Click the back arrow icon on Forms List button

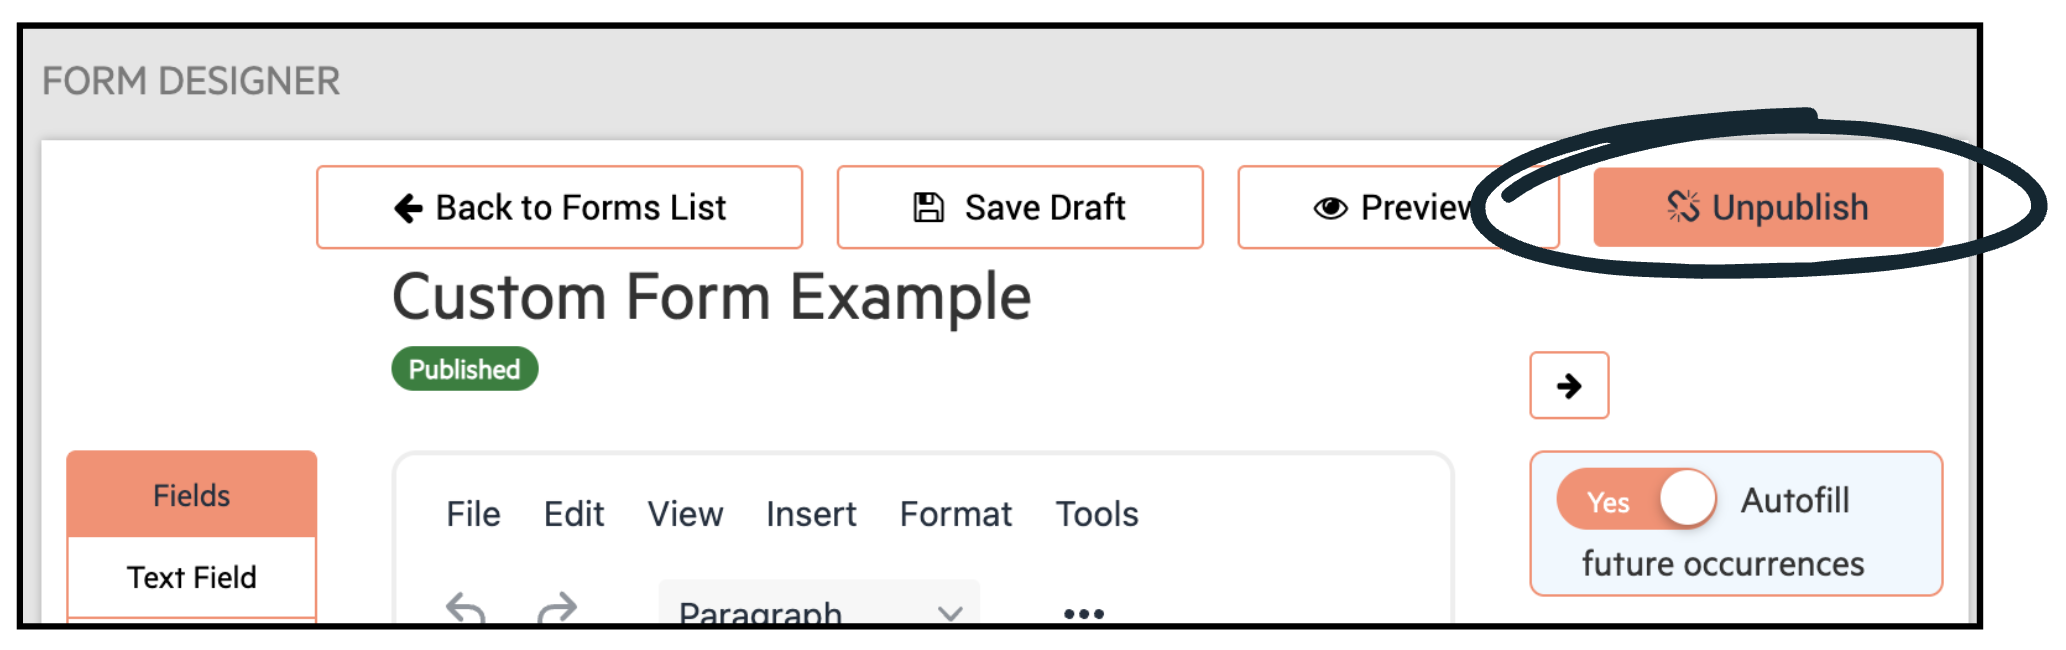[x=408, y=208]
